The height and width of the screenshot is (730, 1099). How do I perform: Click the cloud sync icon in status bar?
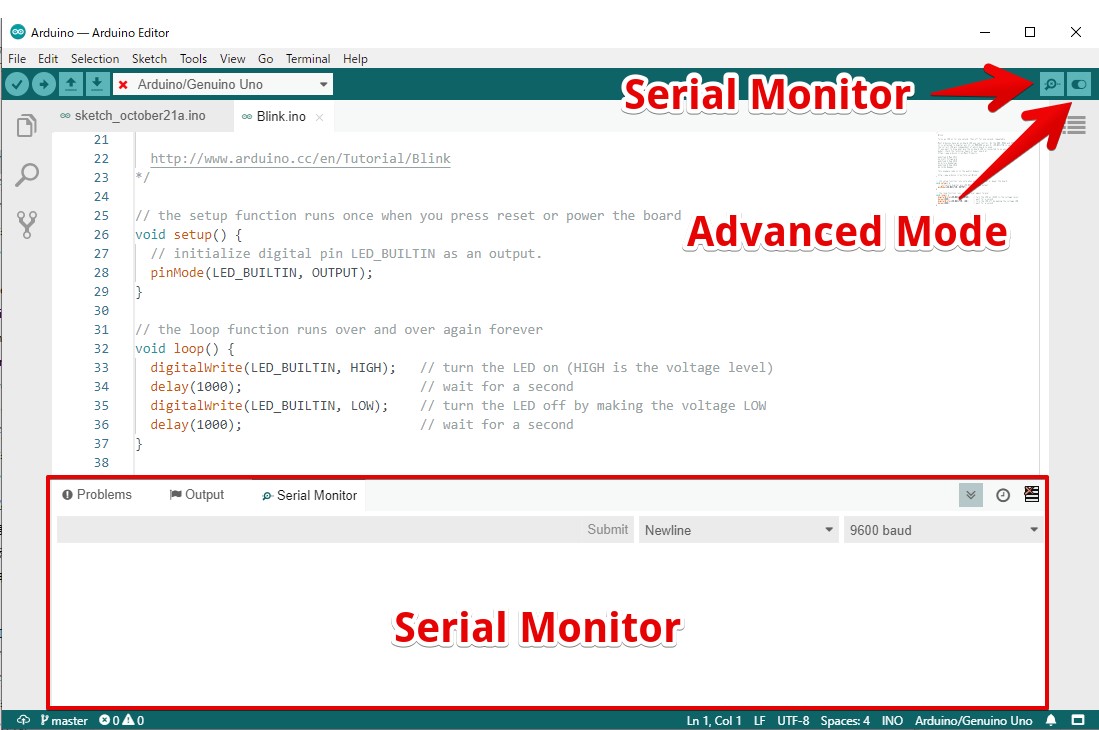tap(23, 720)
